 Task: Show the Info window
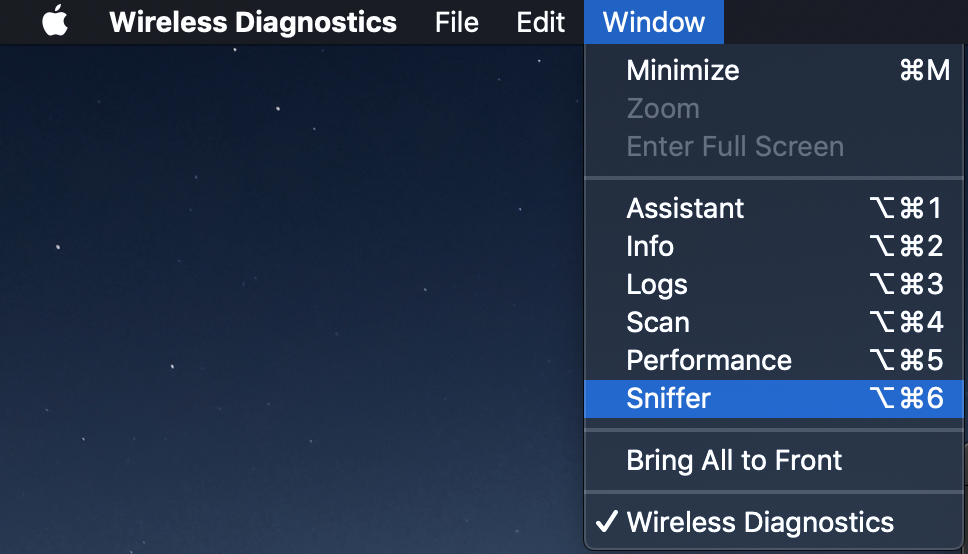pos(650,247)
